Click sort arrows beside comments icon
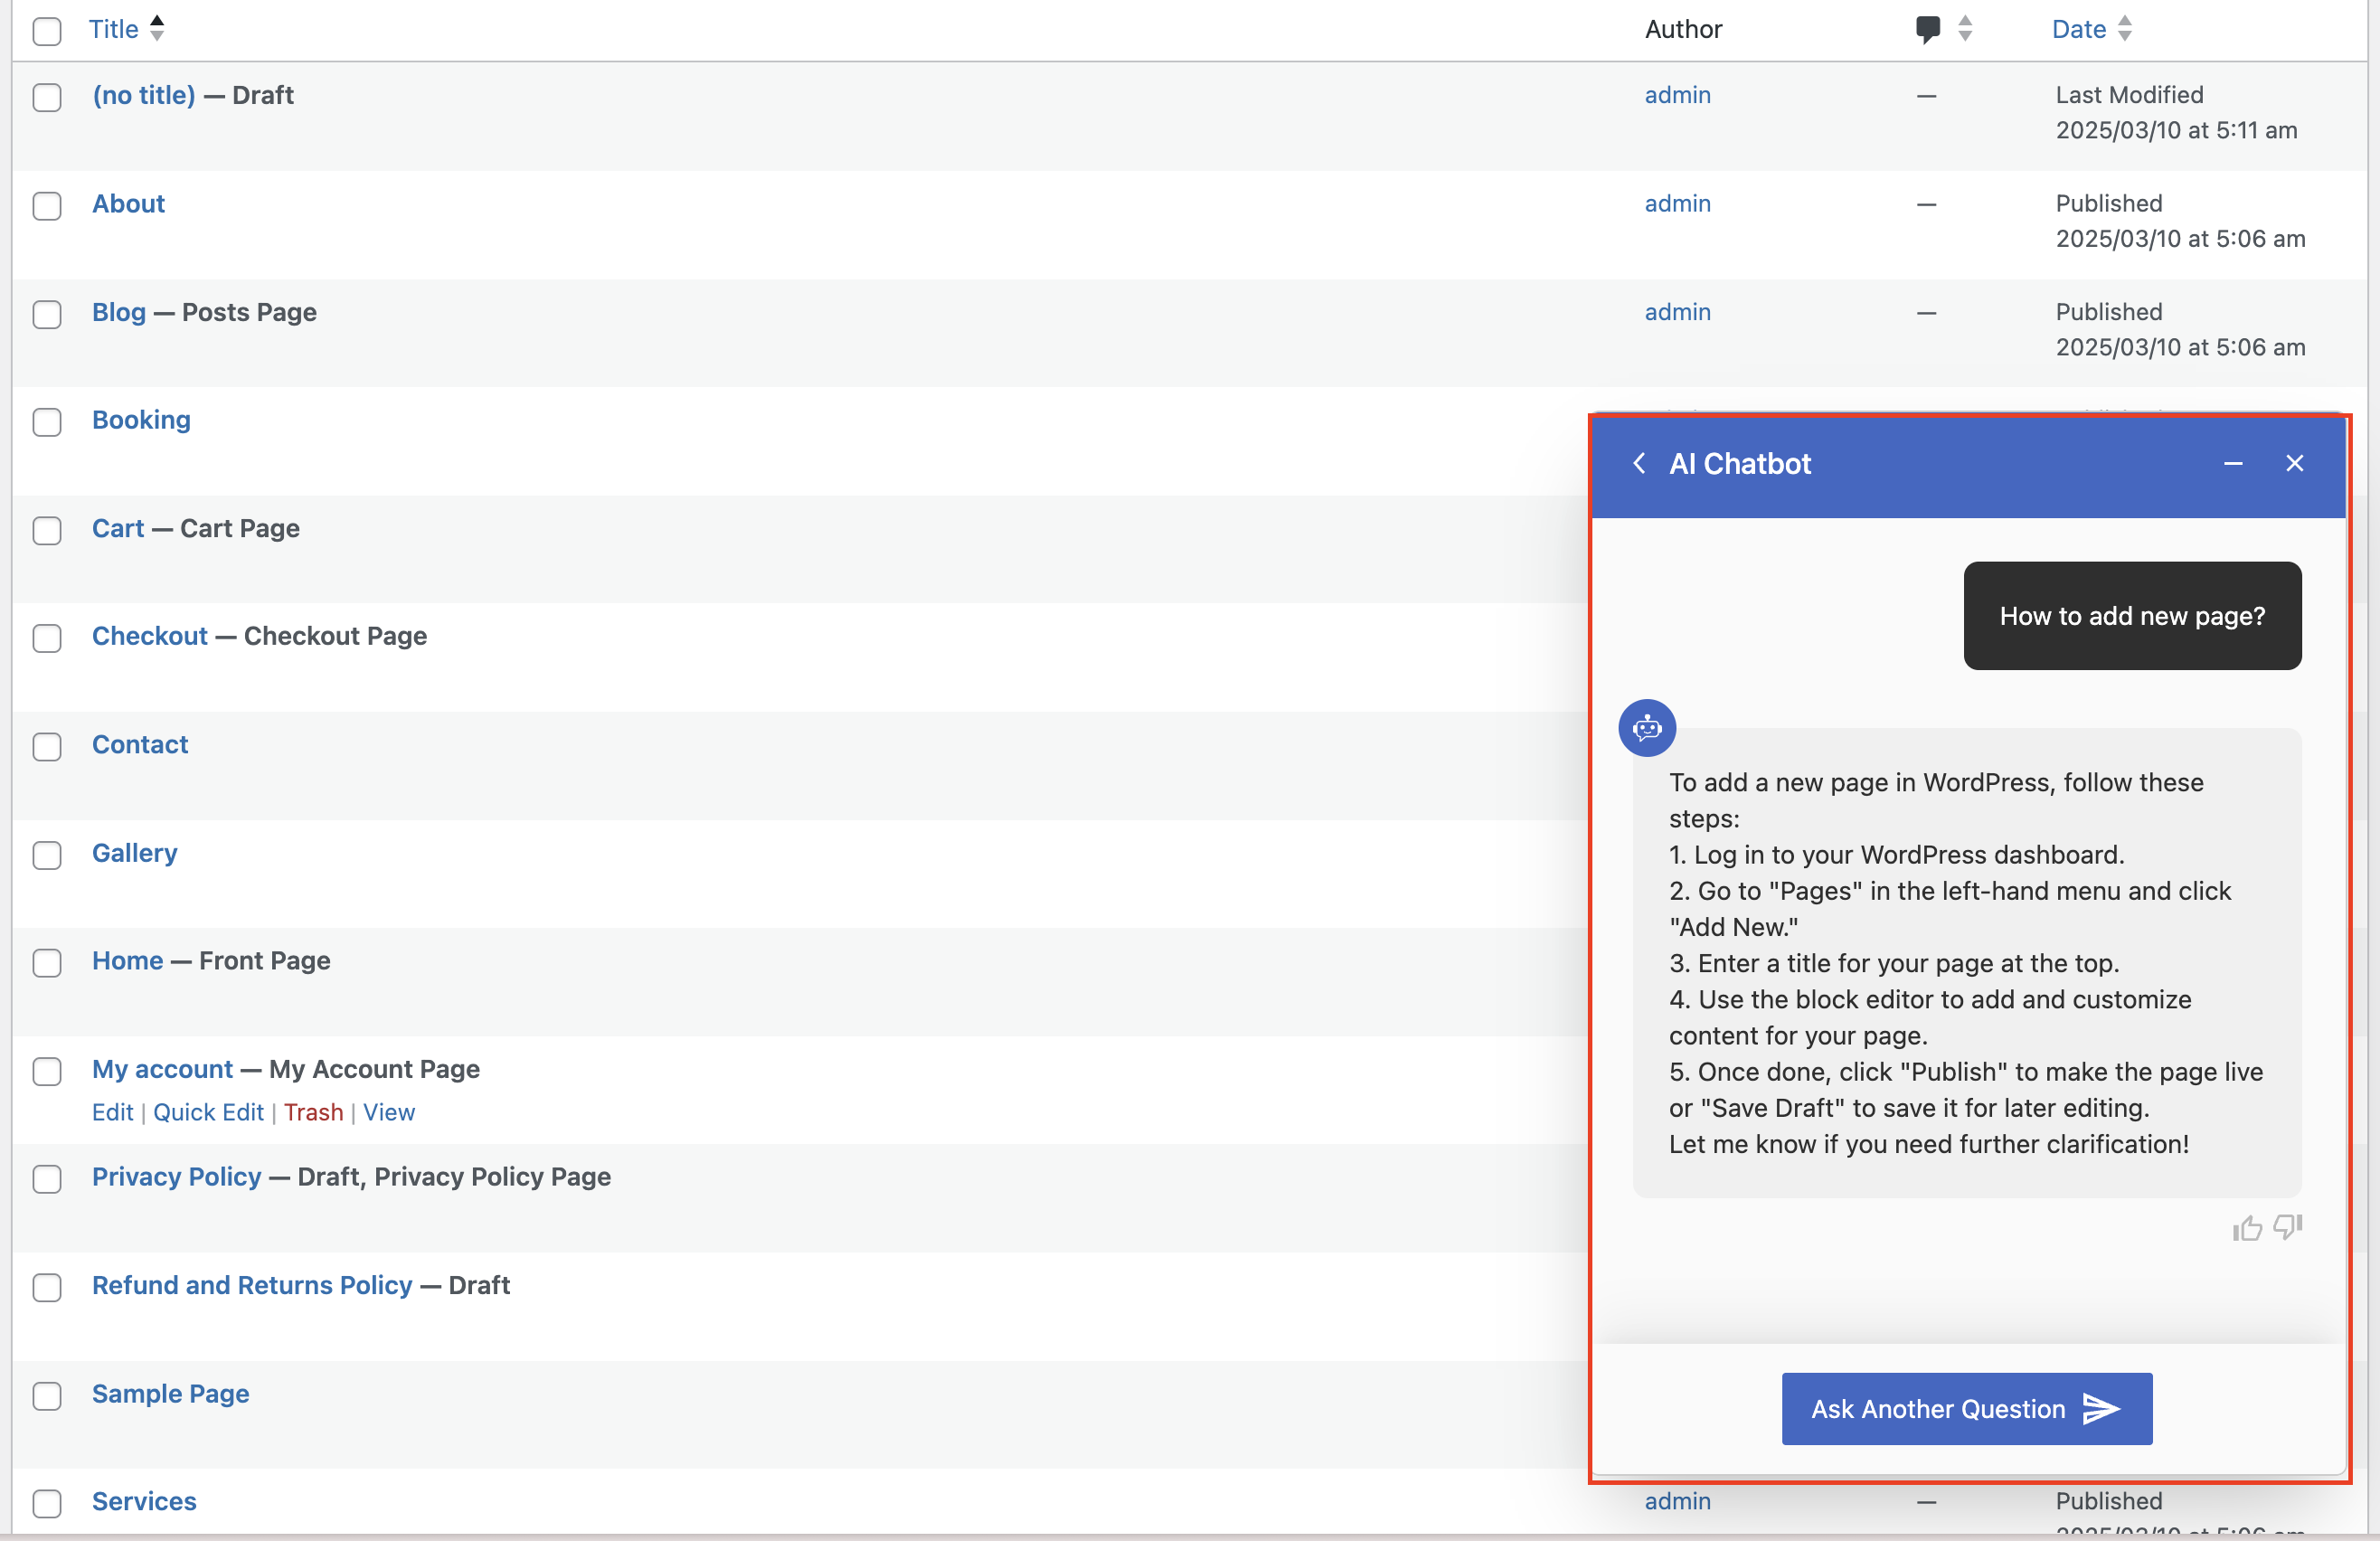The height and width of the screenshot is (1541, 2380). click(1965, 29)
